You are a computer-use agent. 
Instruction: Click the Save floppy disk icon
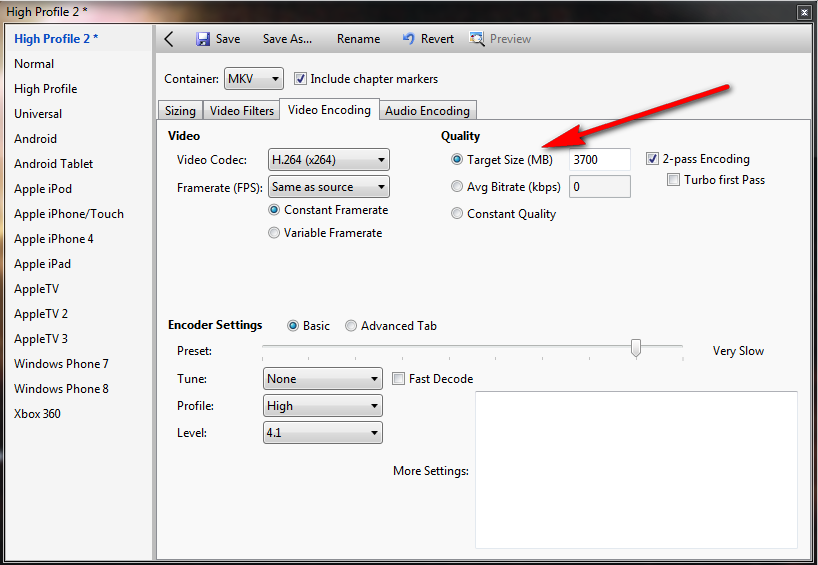click(x=203, y=39)
